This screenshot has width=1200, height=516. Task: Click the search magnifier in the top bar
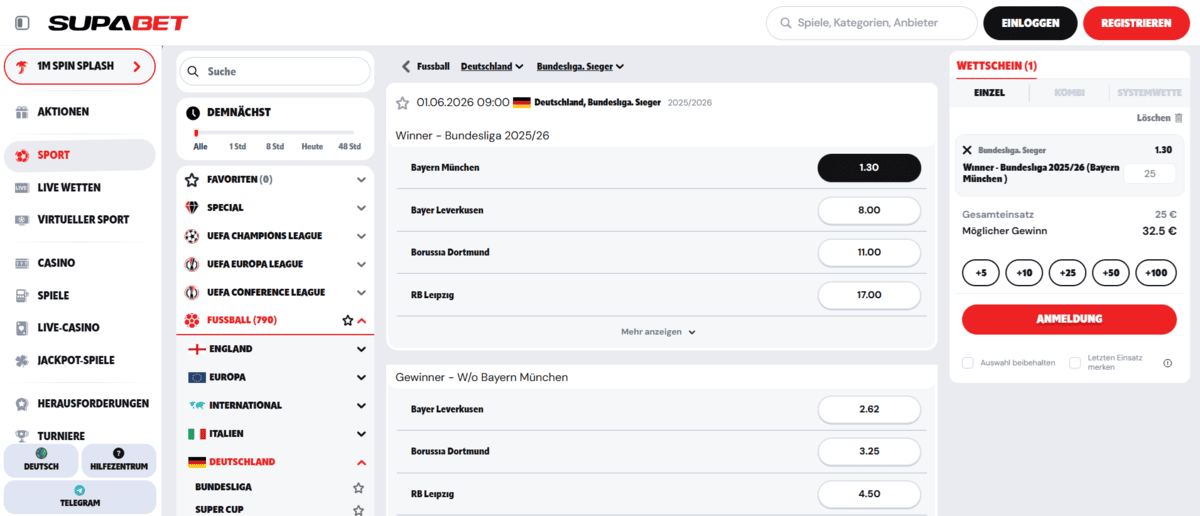[785, 23]
